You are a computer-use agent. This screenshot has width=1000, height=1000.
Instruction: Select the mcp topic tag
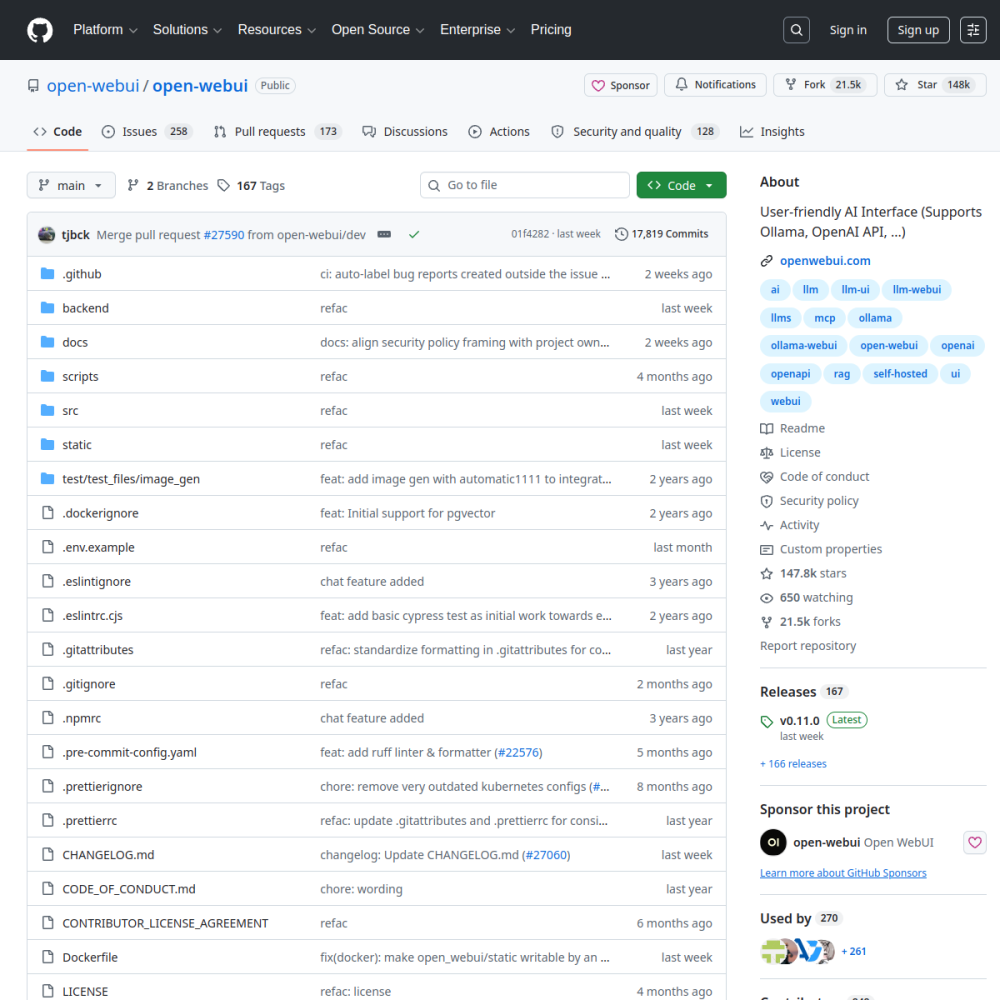(x=824, y=318)
